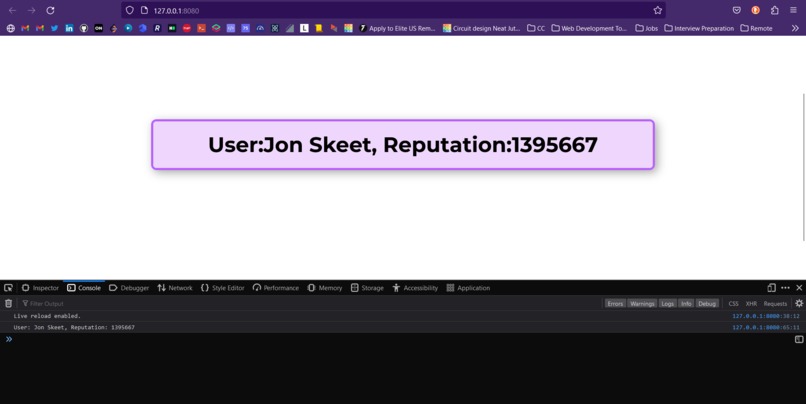Open the Firefox hamburger menu
806x404 pixels.
(794, 10)
